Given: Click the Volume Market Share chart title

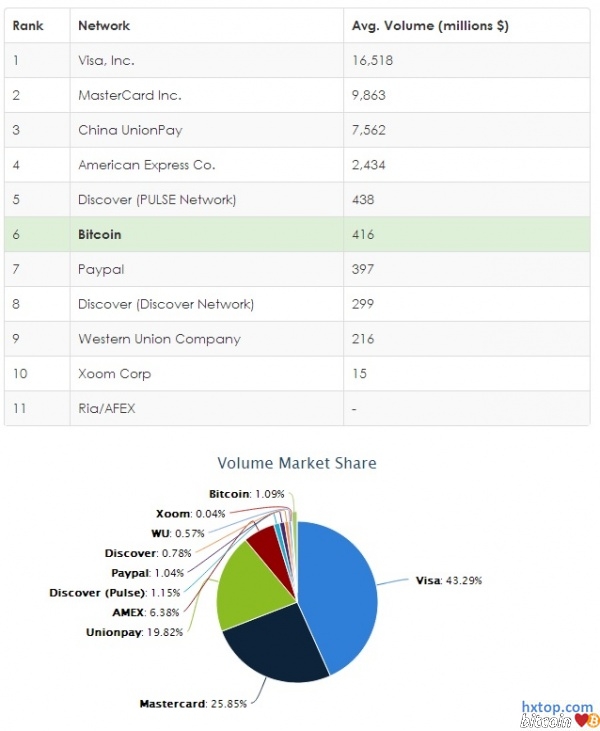Looking at the screenshot, I should [297, 463].
